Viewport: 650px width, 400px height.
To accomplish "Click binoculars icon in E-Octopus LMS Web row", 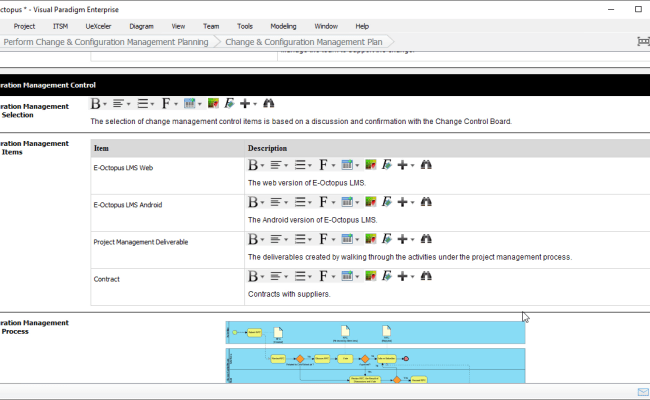I will coord(426,165).
